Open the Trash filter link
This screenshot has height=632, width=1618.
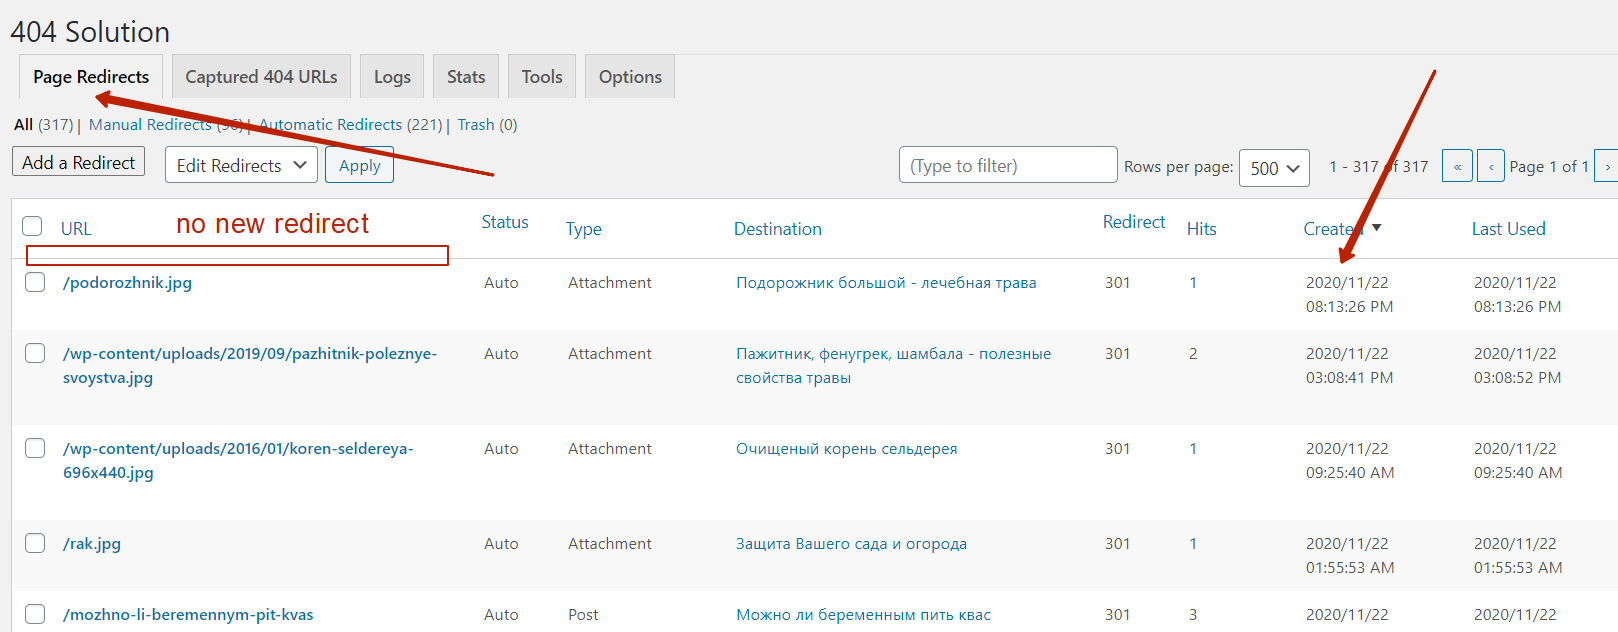coord(476,125)
